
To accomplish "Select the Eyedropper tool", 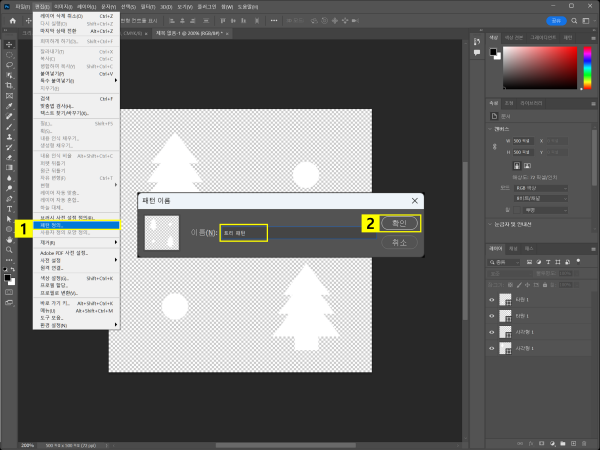I will pos(9,106).
